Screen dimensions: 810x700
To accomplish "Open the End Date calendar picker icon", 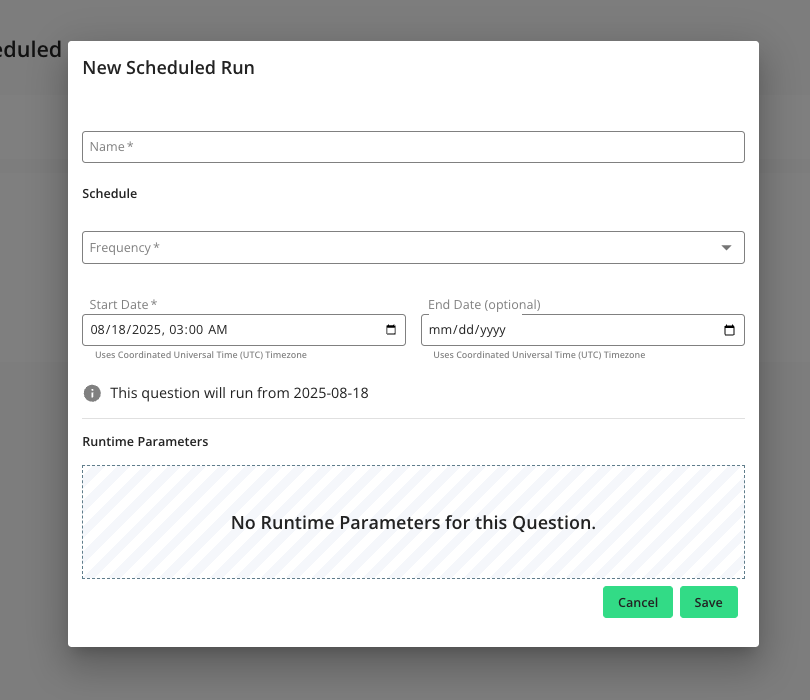I will click(729, 330).
